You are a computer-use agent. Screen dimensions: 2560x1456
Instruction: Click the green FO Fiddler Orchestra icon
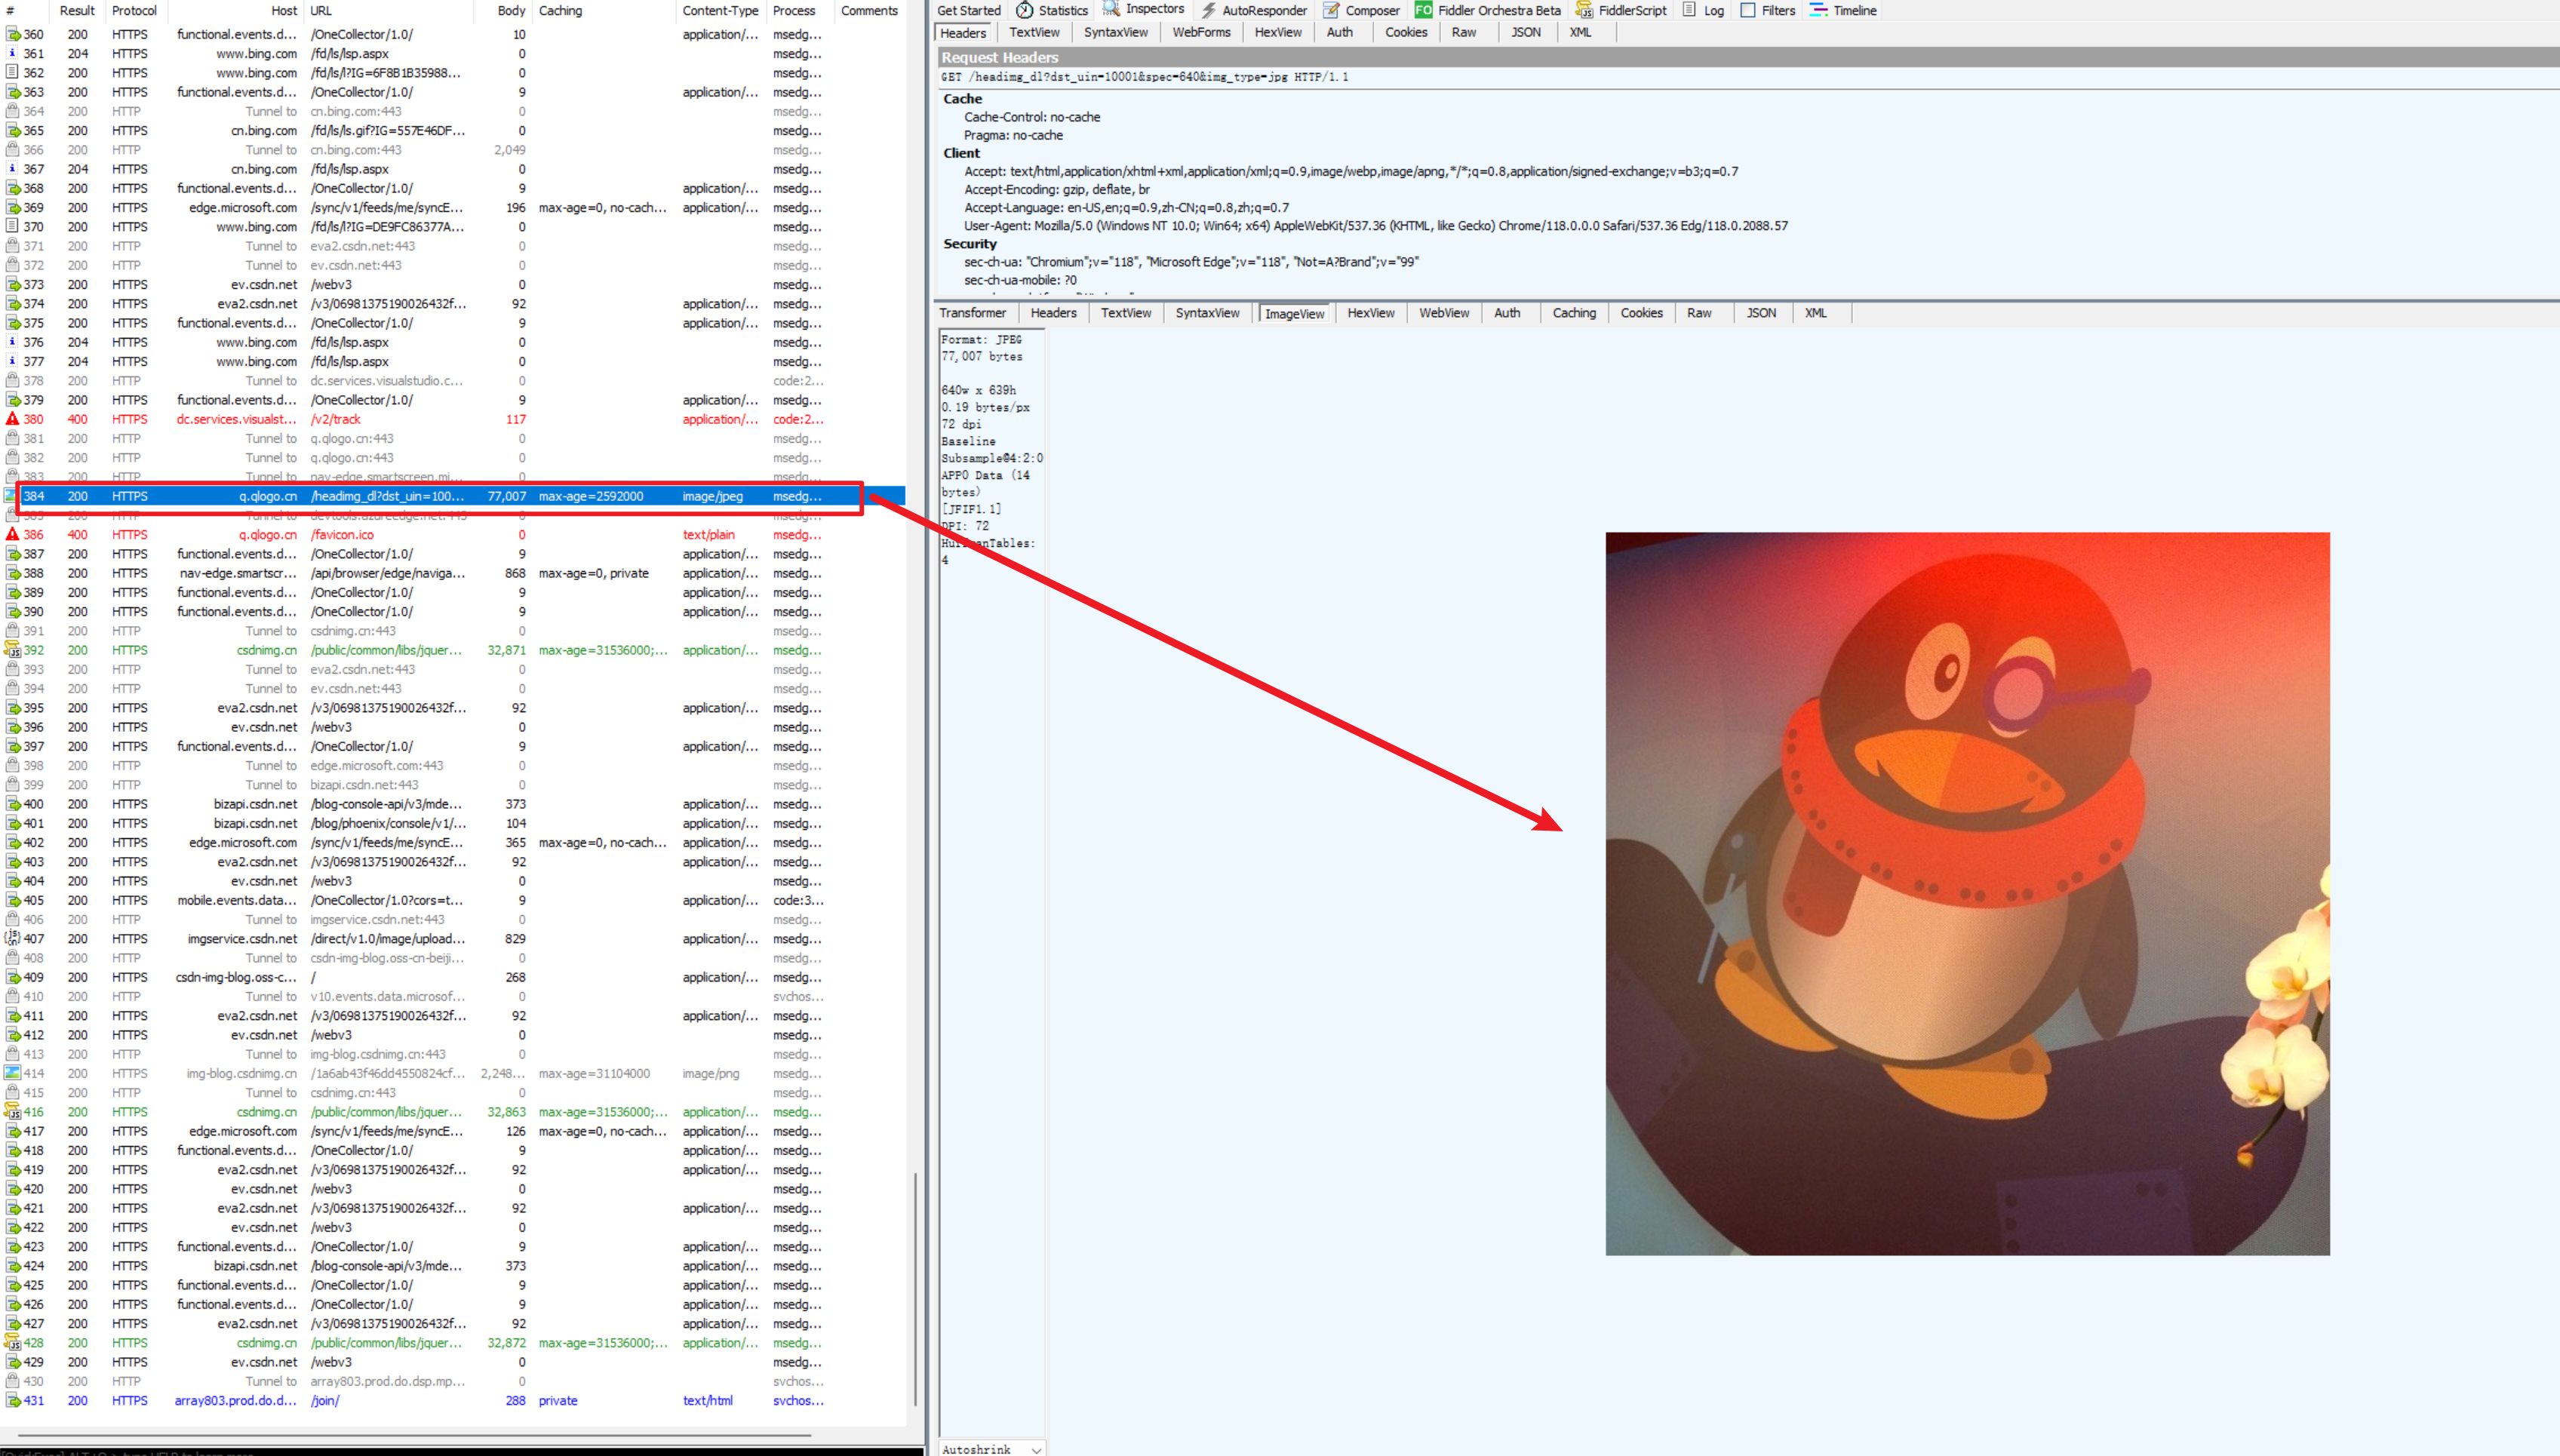point(1423,10)
